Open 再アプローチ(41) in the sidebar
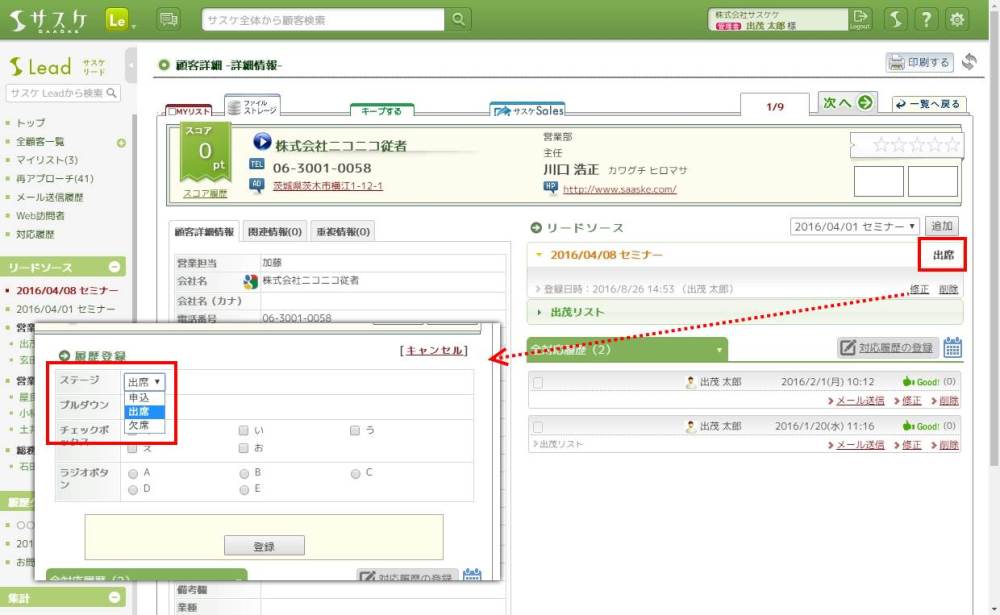 [55, 179]
